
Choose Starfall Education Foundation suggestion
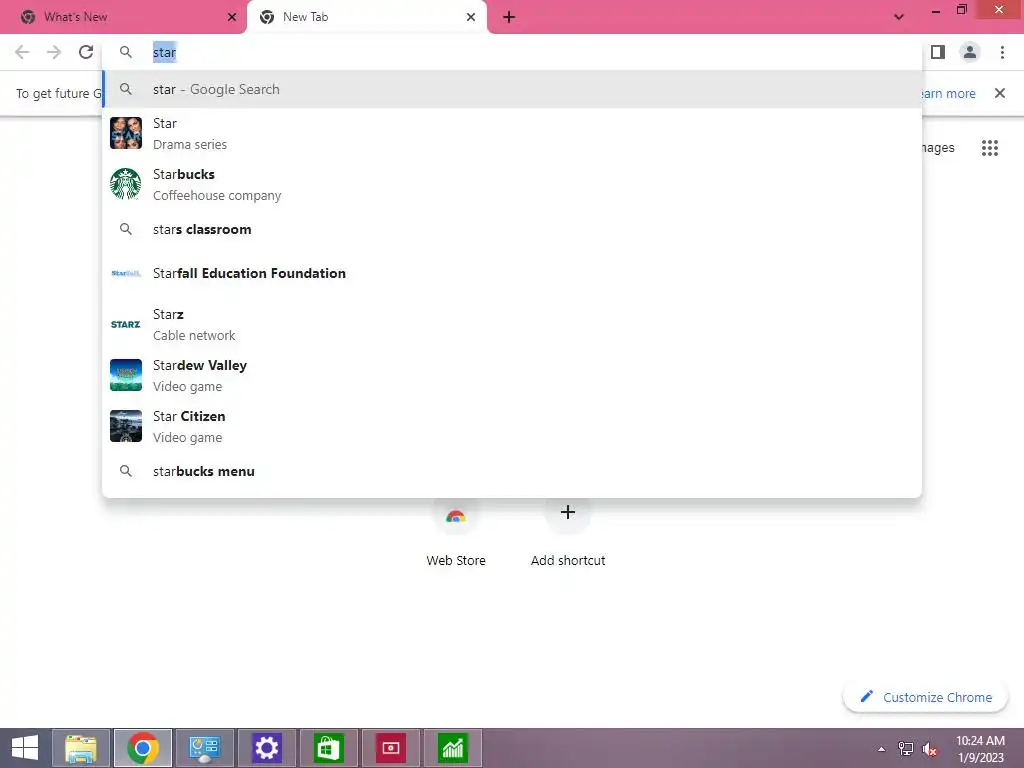[512, 273]
